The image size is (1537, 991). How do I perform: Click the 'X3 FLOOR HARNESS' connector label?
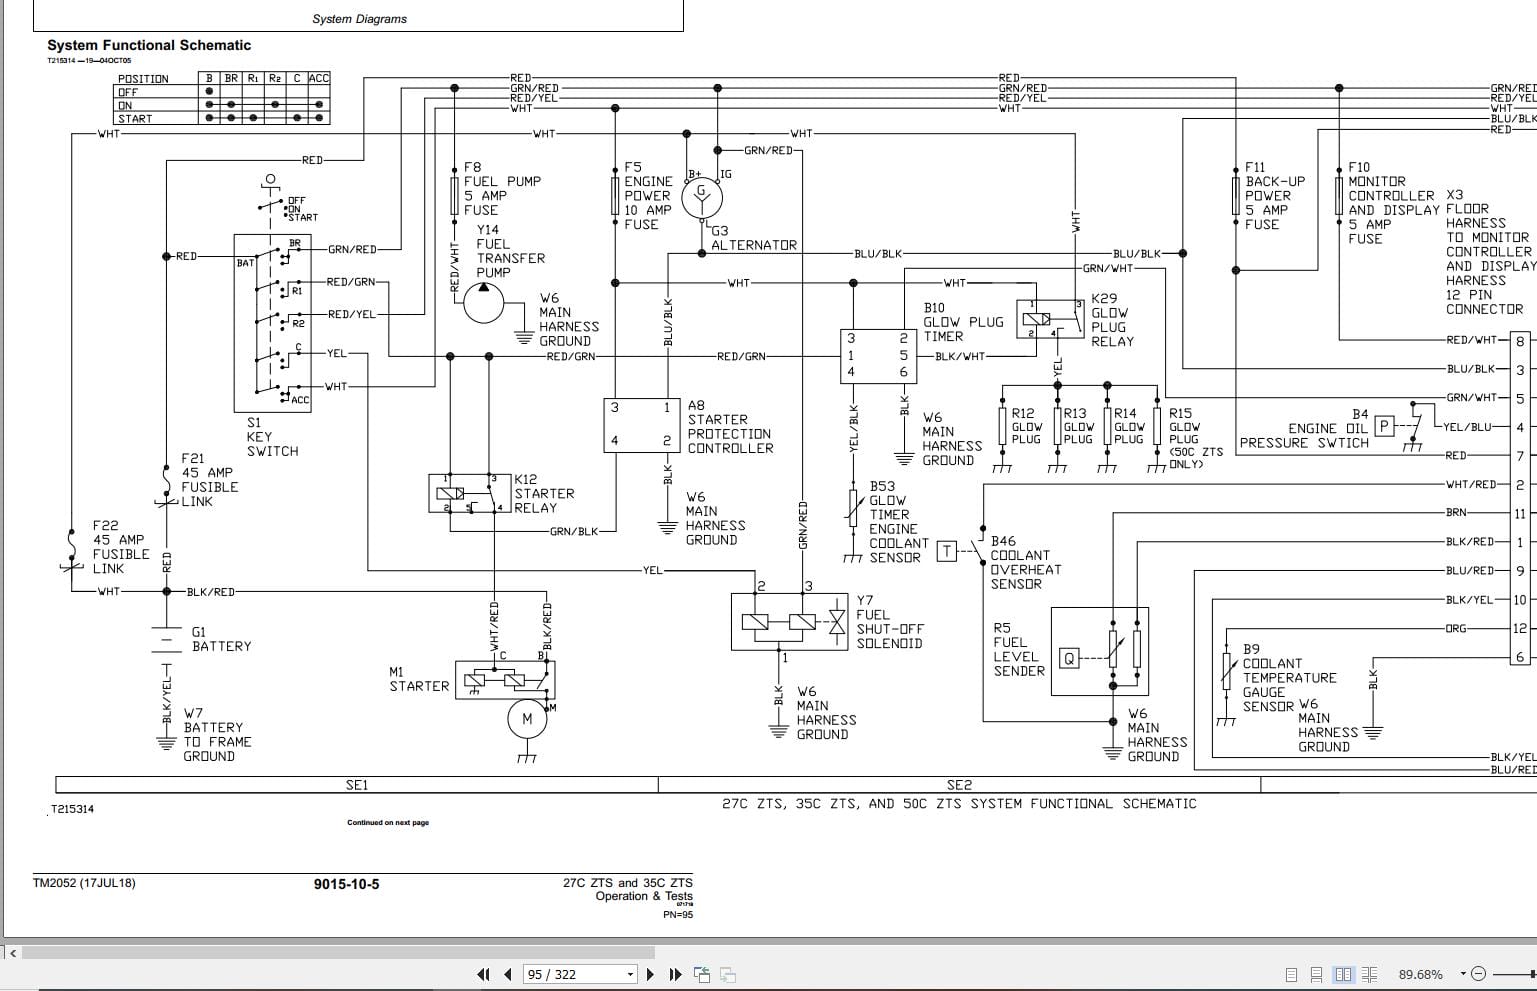pos(1490,252)
